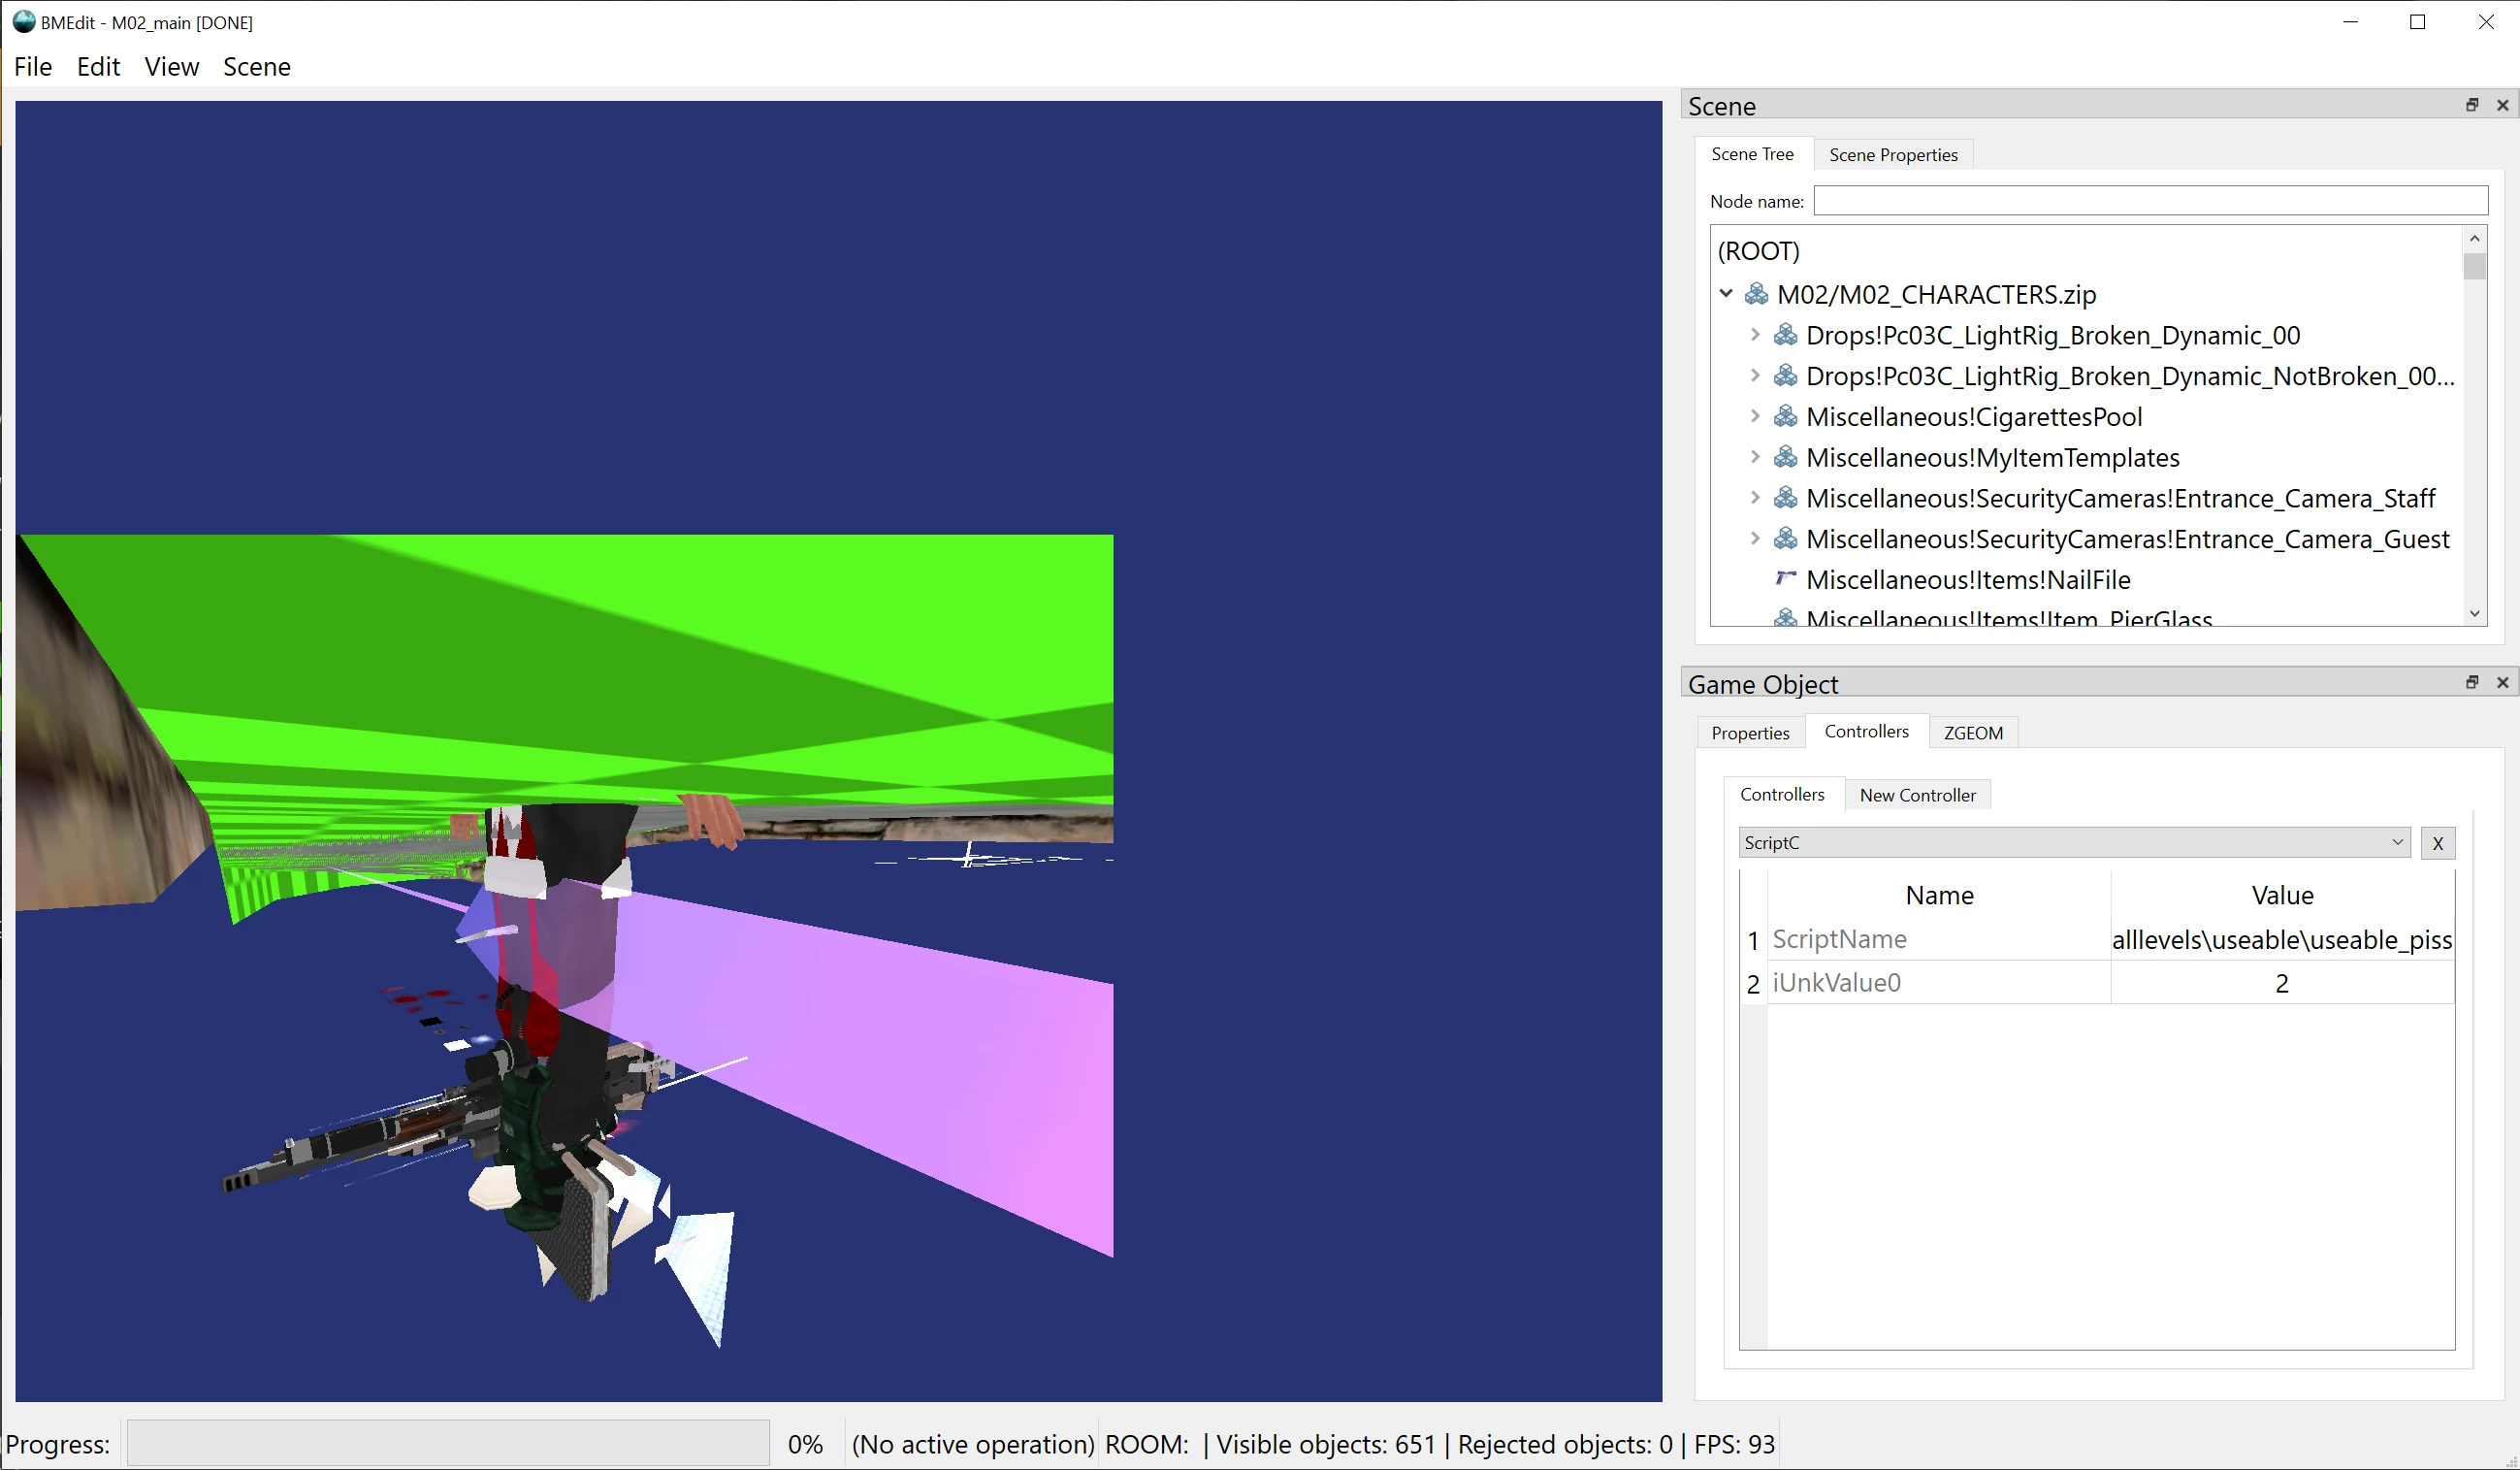The image size is (2520, 1470).
Task: Click icon of Drops!Pc03C_LightRig_Broken_Dynamic_00 node
Action: tap(1785, 335)
